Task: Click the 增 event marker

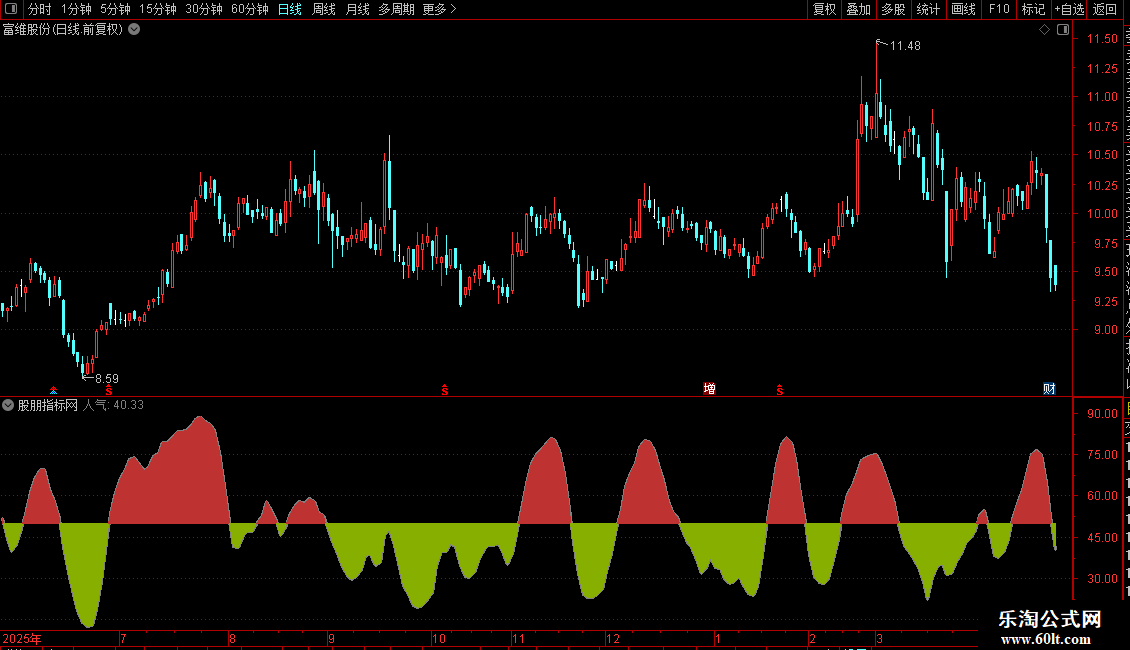Action: (709, 389)
